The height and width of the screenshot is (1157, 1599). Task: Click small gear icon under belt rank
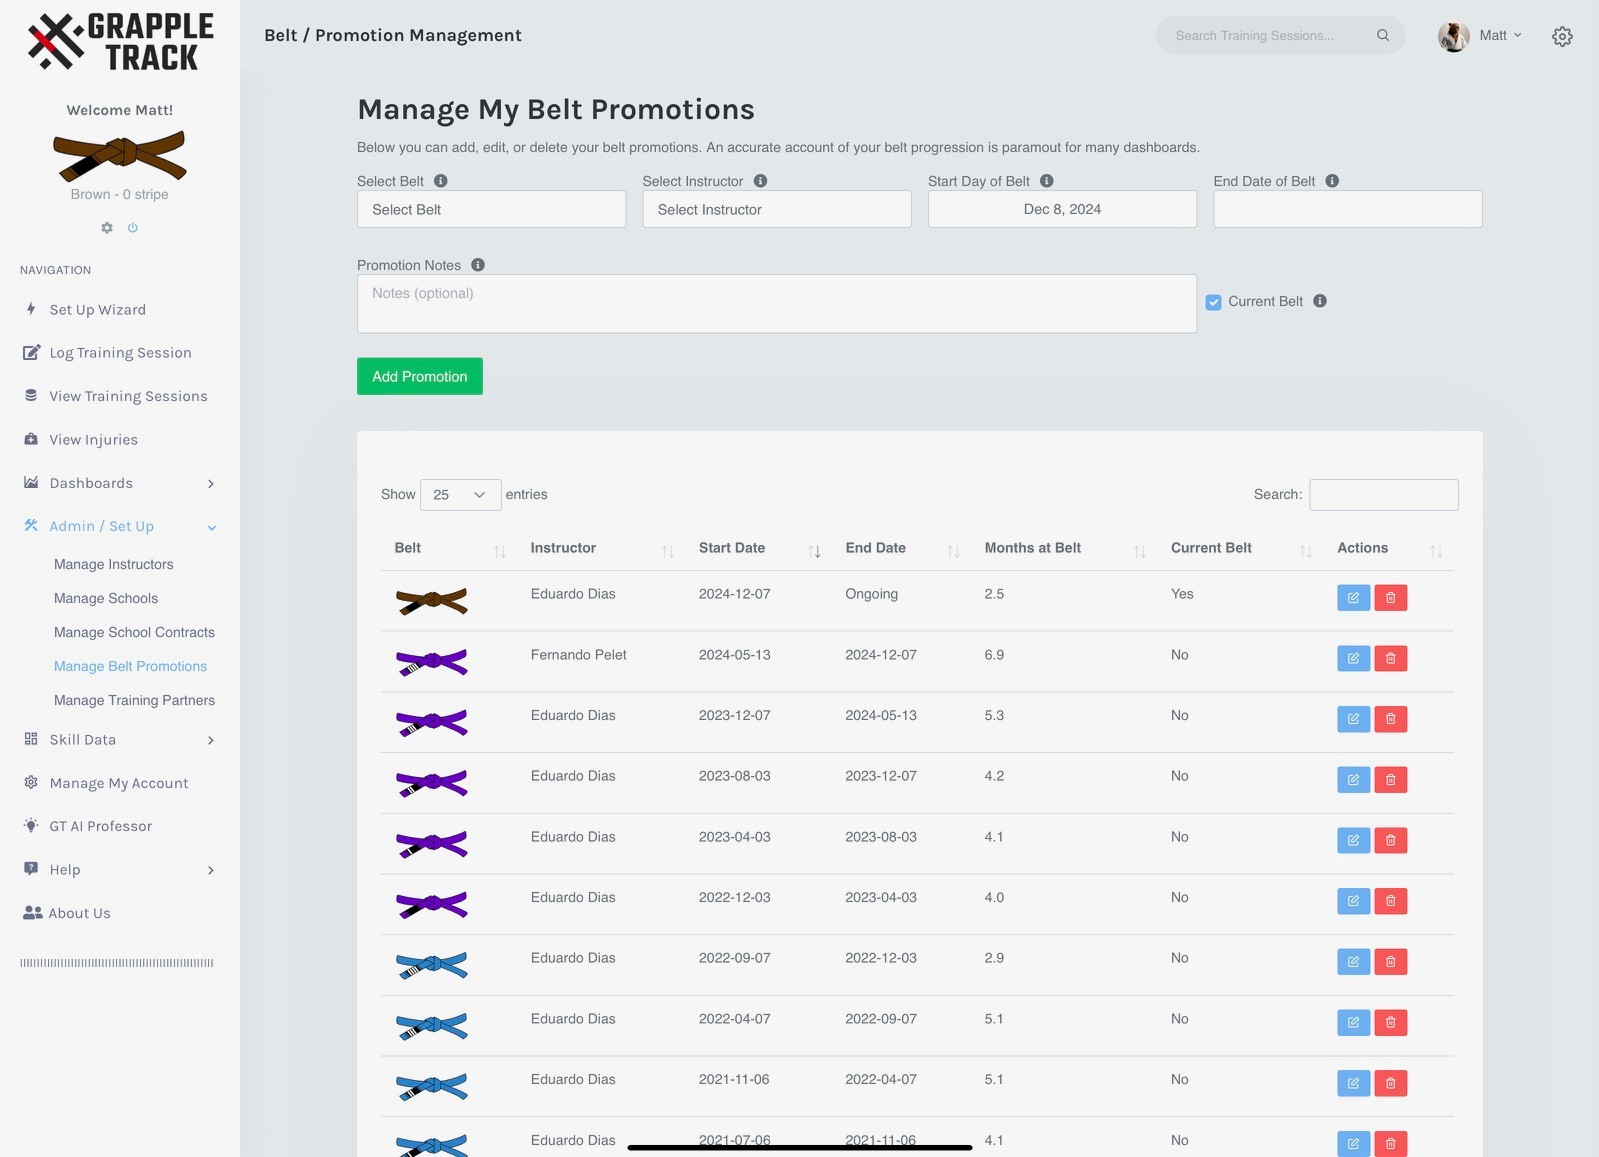coord(107,228)
